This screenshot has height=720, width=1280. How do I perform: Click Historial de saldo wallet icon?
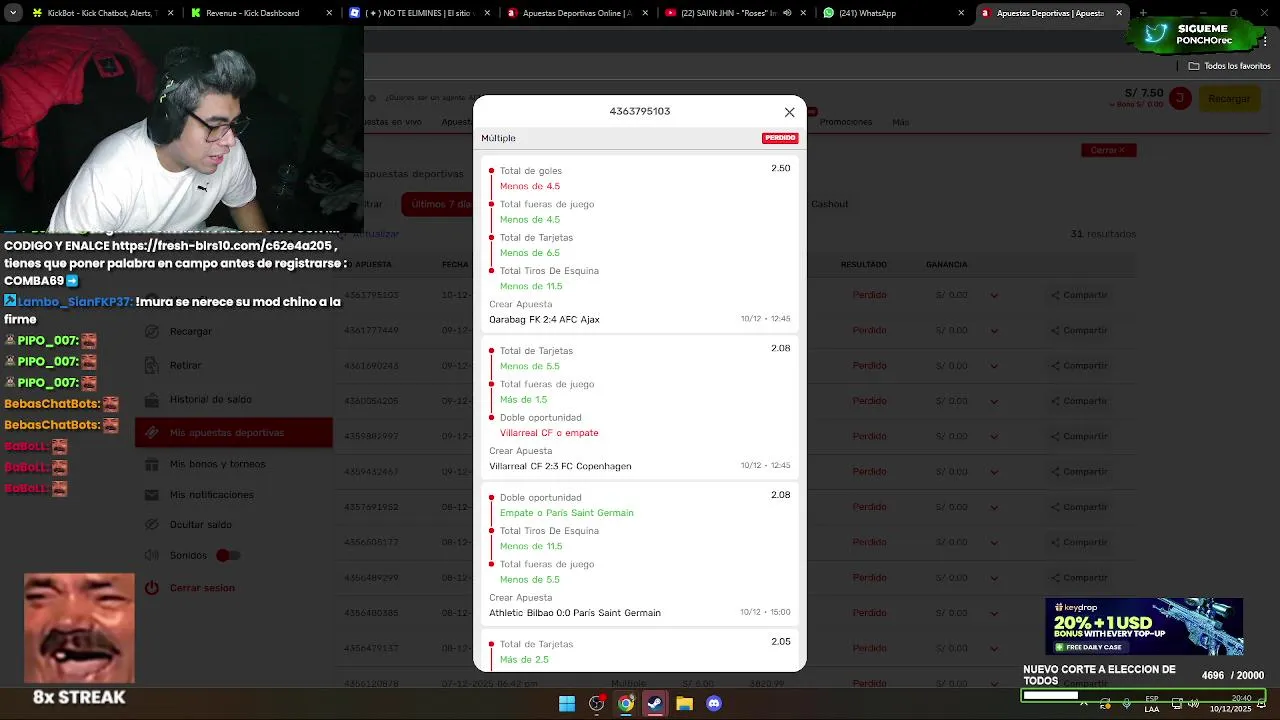point(152,399)
